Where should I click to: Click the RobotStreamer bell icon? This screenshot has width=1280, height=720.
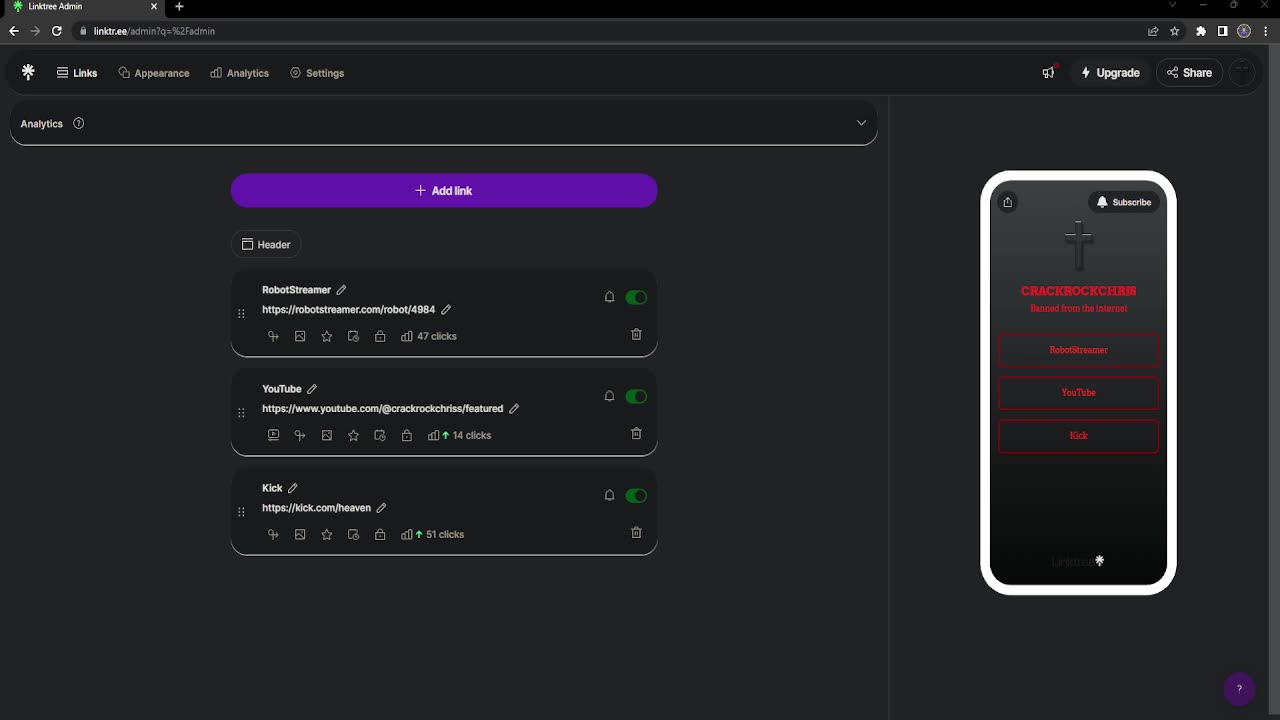pyautogui.click(x=609, y=297)
